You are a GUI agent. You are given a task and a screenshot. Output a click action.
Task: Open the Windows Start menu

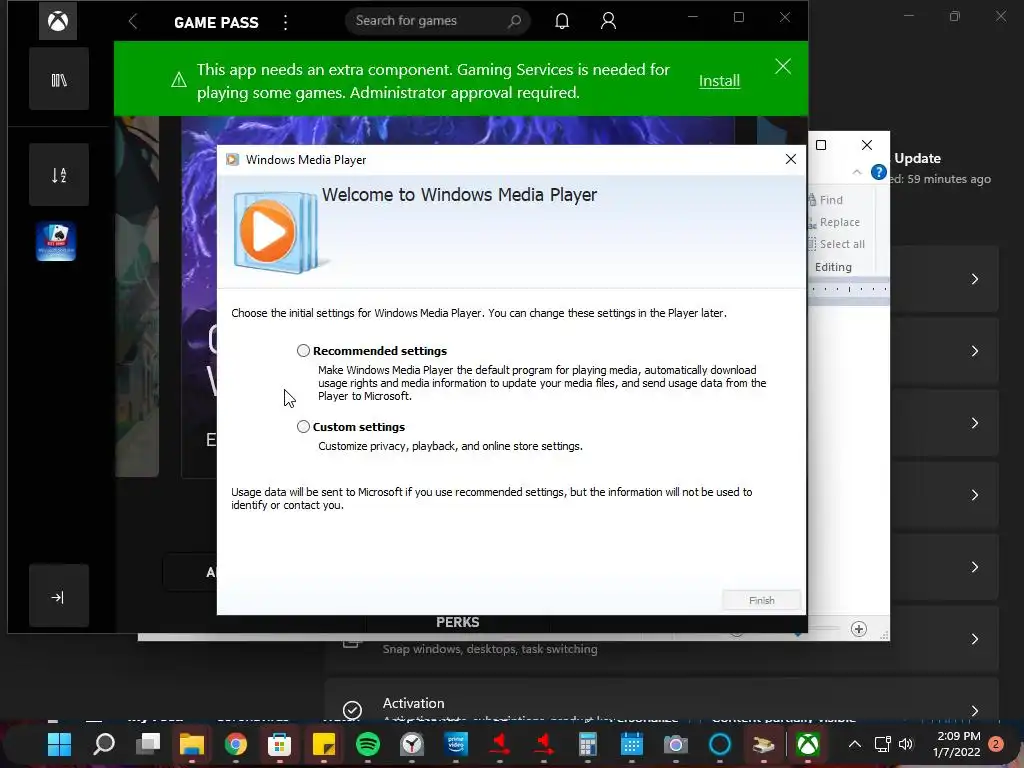[x=59, y=744]
